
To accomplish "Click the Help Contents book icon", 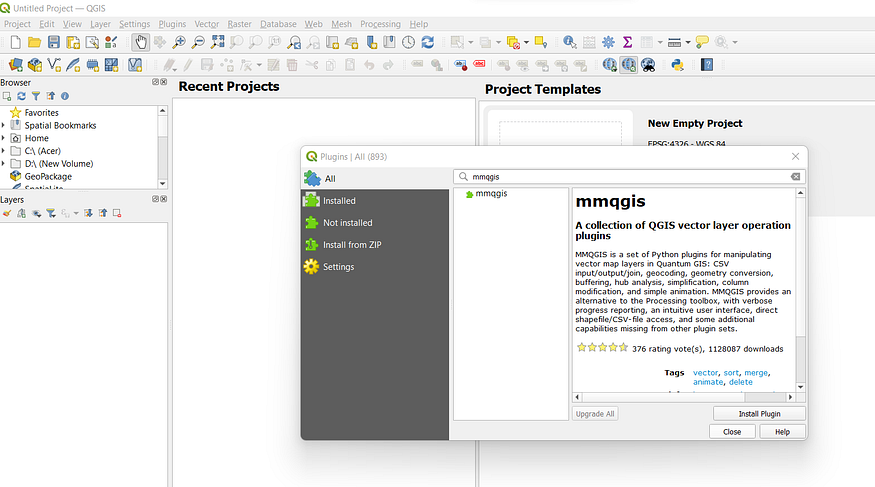I will pos(707,65).
